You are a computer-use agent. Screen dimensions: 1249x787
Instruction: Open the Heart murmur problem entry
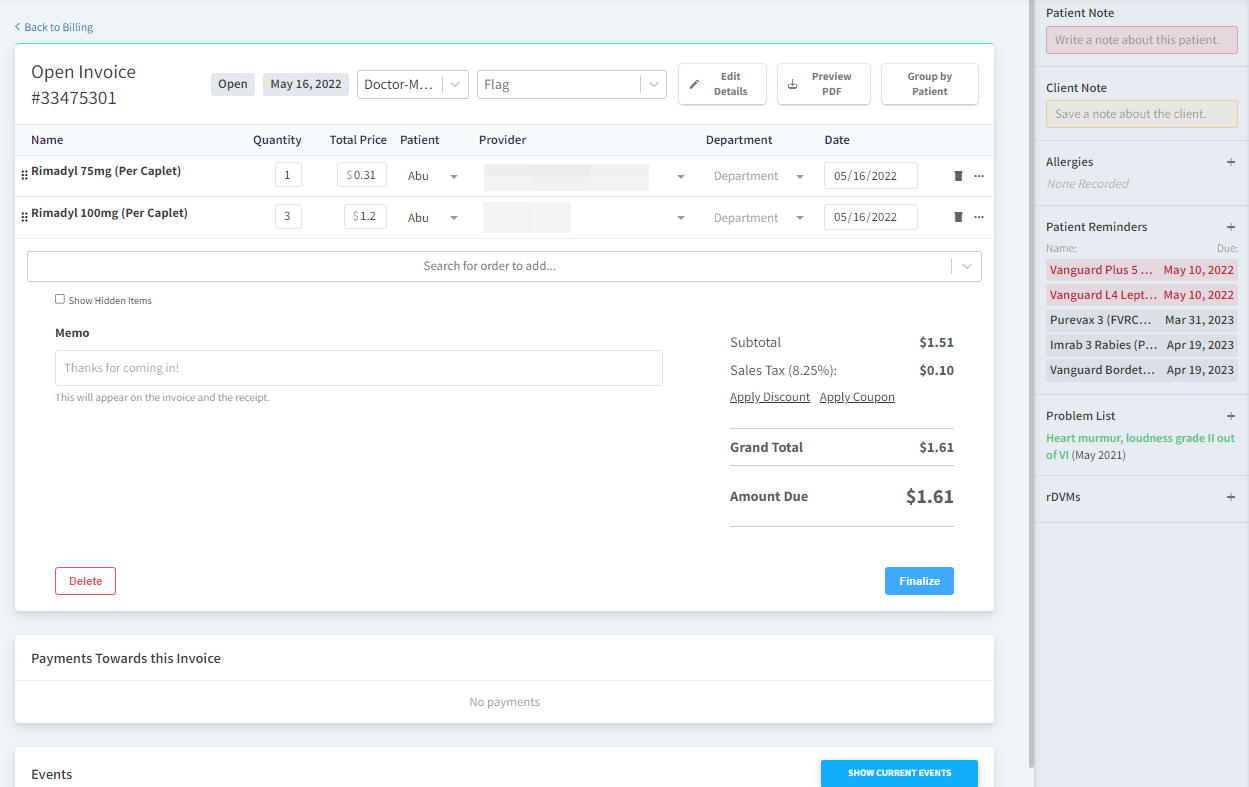point(1140,446)
